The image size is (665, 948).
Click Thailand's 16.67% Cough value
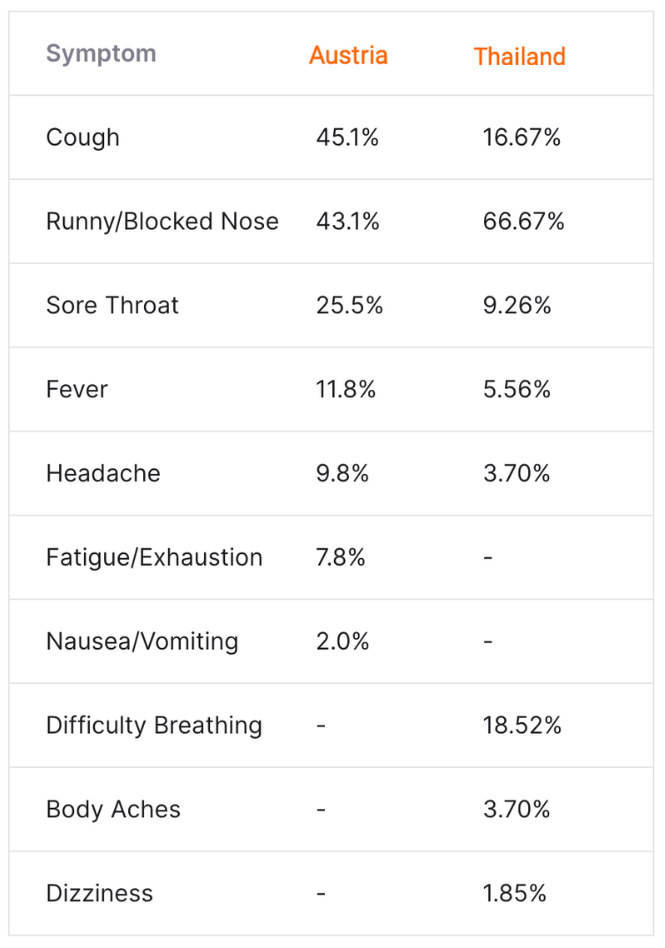pos(521,138)
